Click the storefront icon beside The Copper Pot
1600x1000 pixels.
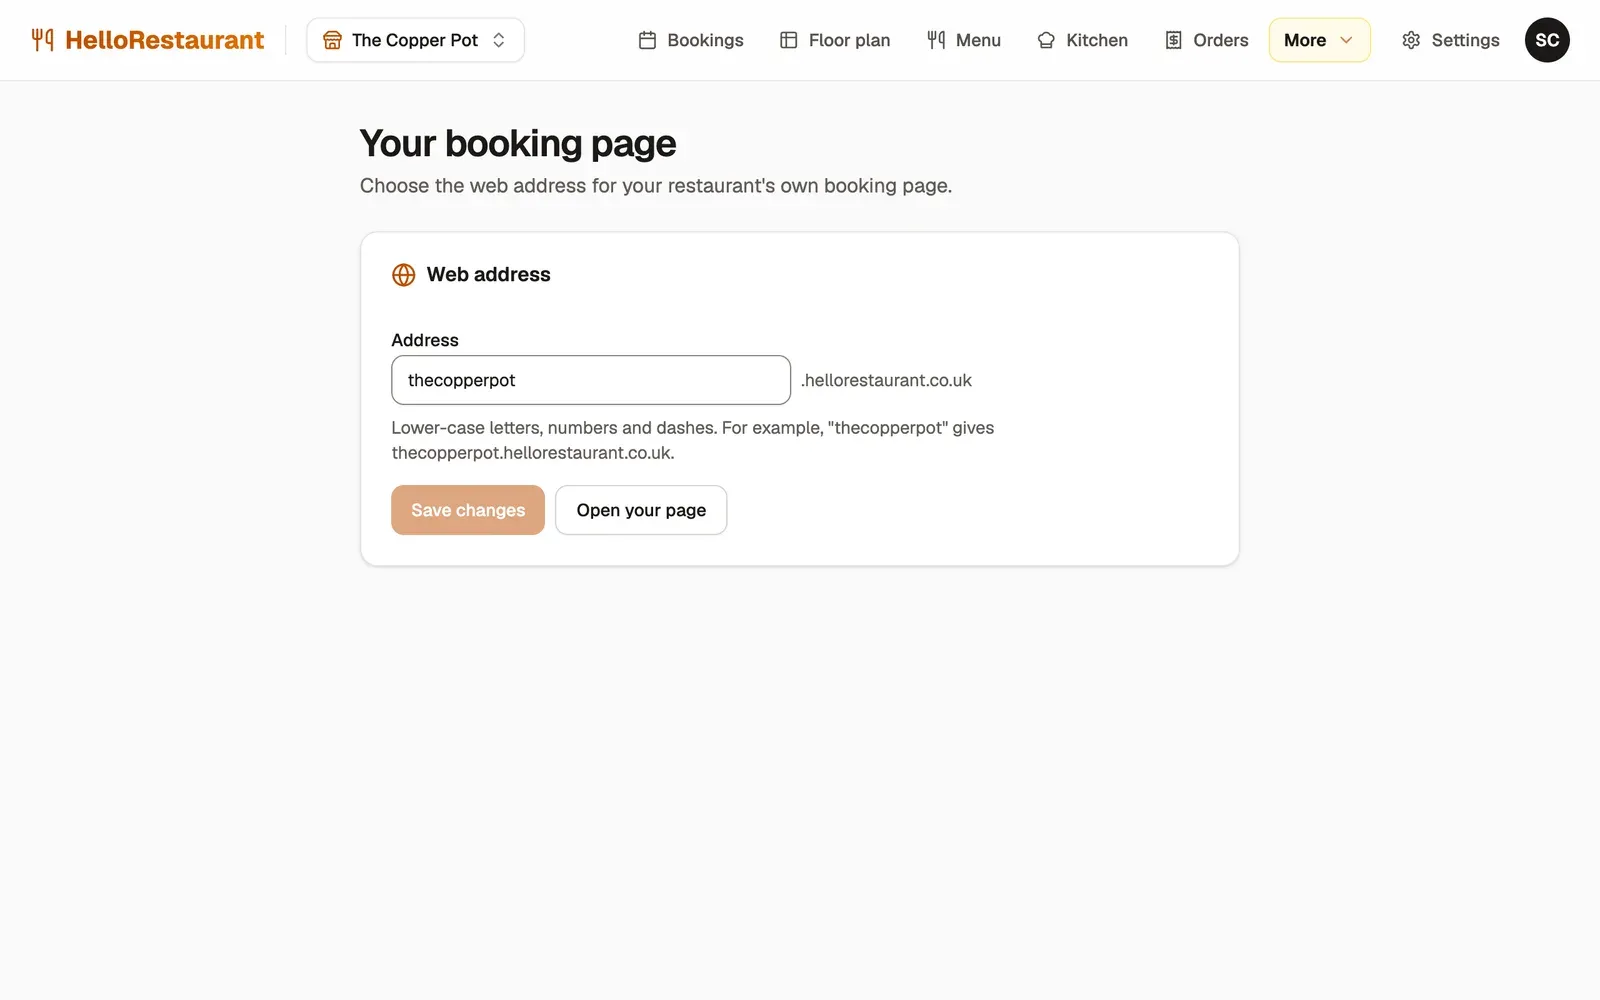point(332,40)
